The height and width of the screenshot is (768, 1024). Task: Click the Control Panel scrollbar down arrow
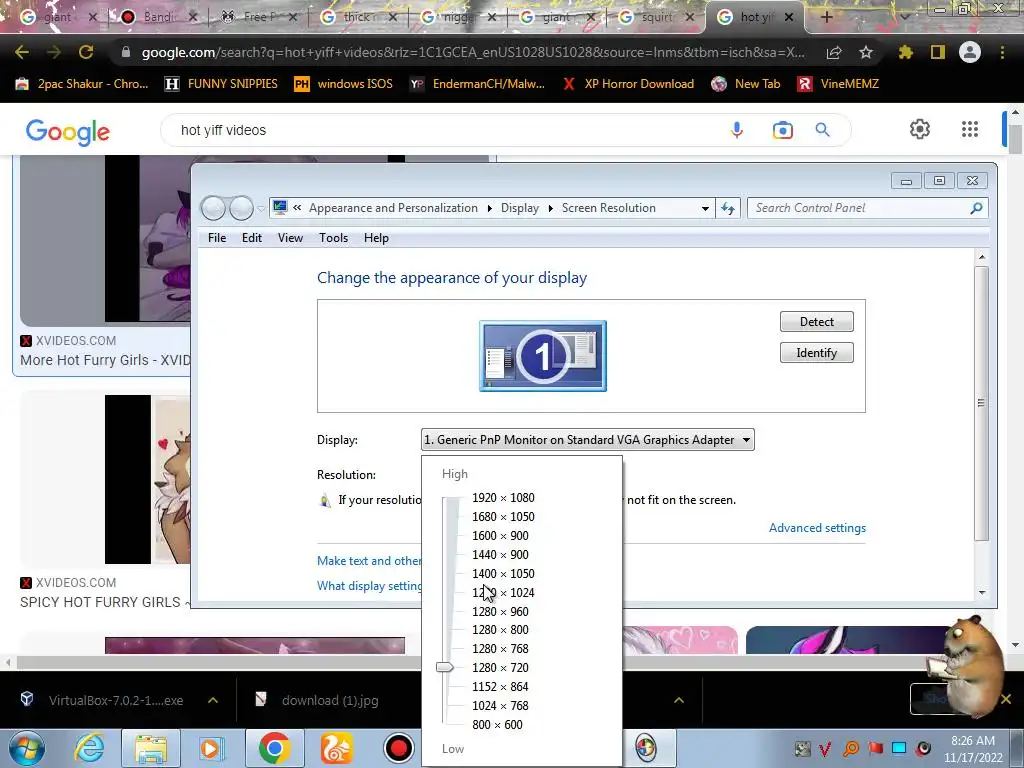click(982, 592)
